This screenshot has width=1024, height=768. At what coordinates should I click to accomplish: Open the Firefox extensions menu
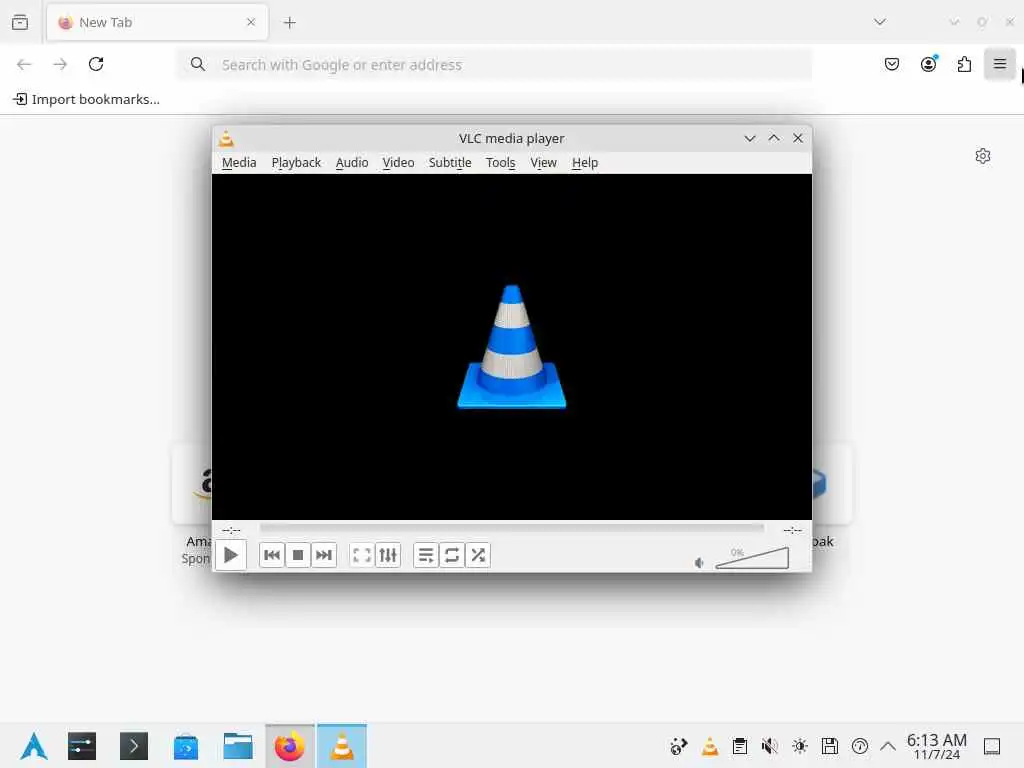(965, 64)
